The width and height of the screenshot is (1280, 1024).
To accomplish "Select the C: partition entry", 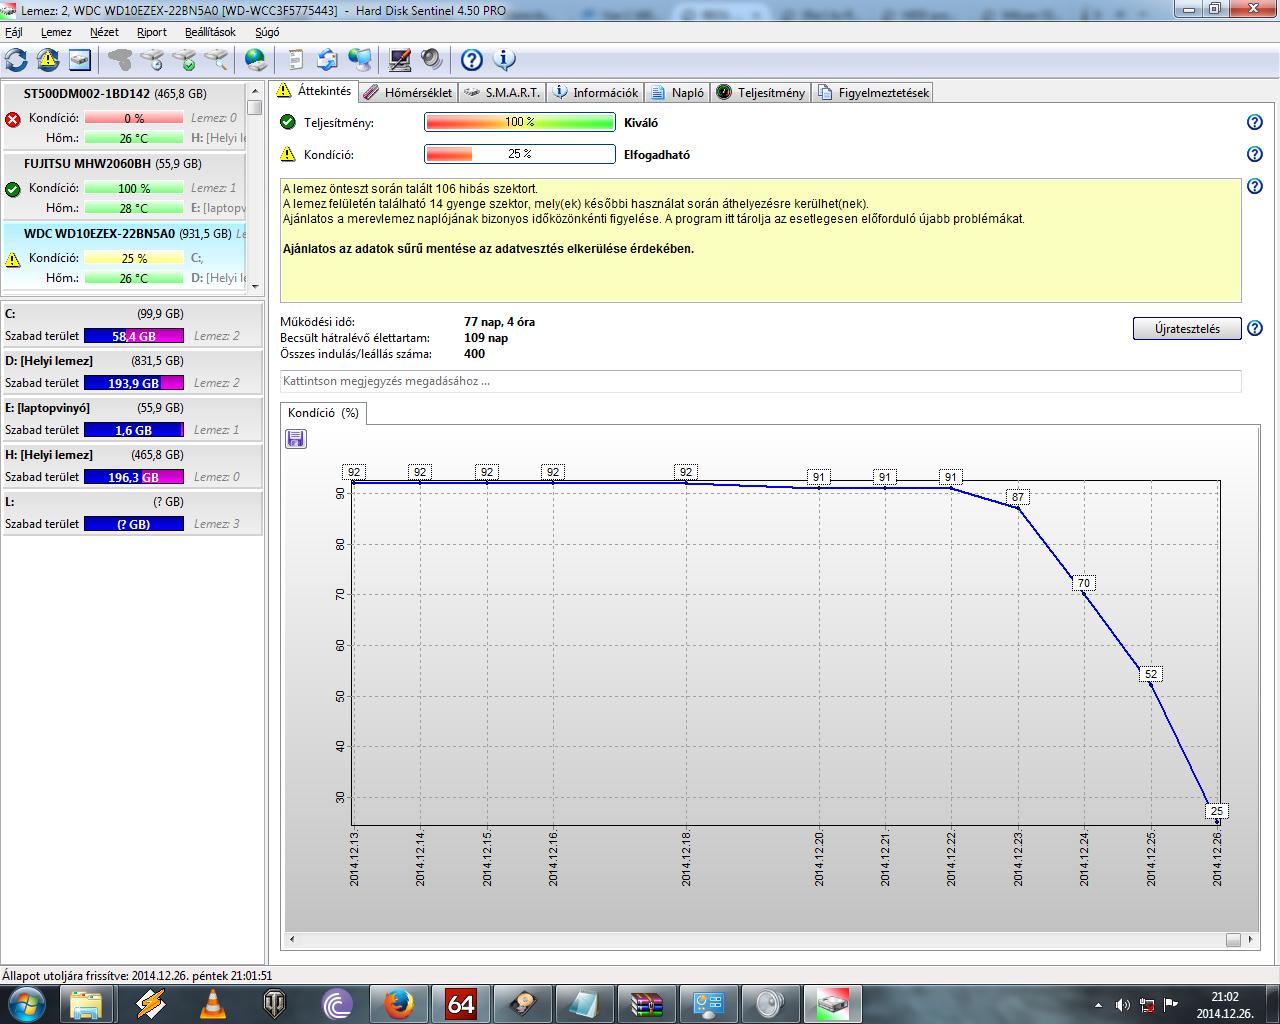I will pos(132,324).
